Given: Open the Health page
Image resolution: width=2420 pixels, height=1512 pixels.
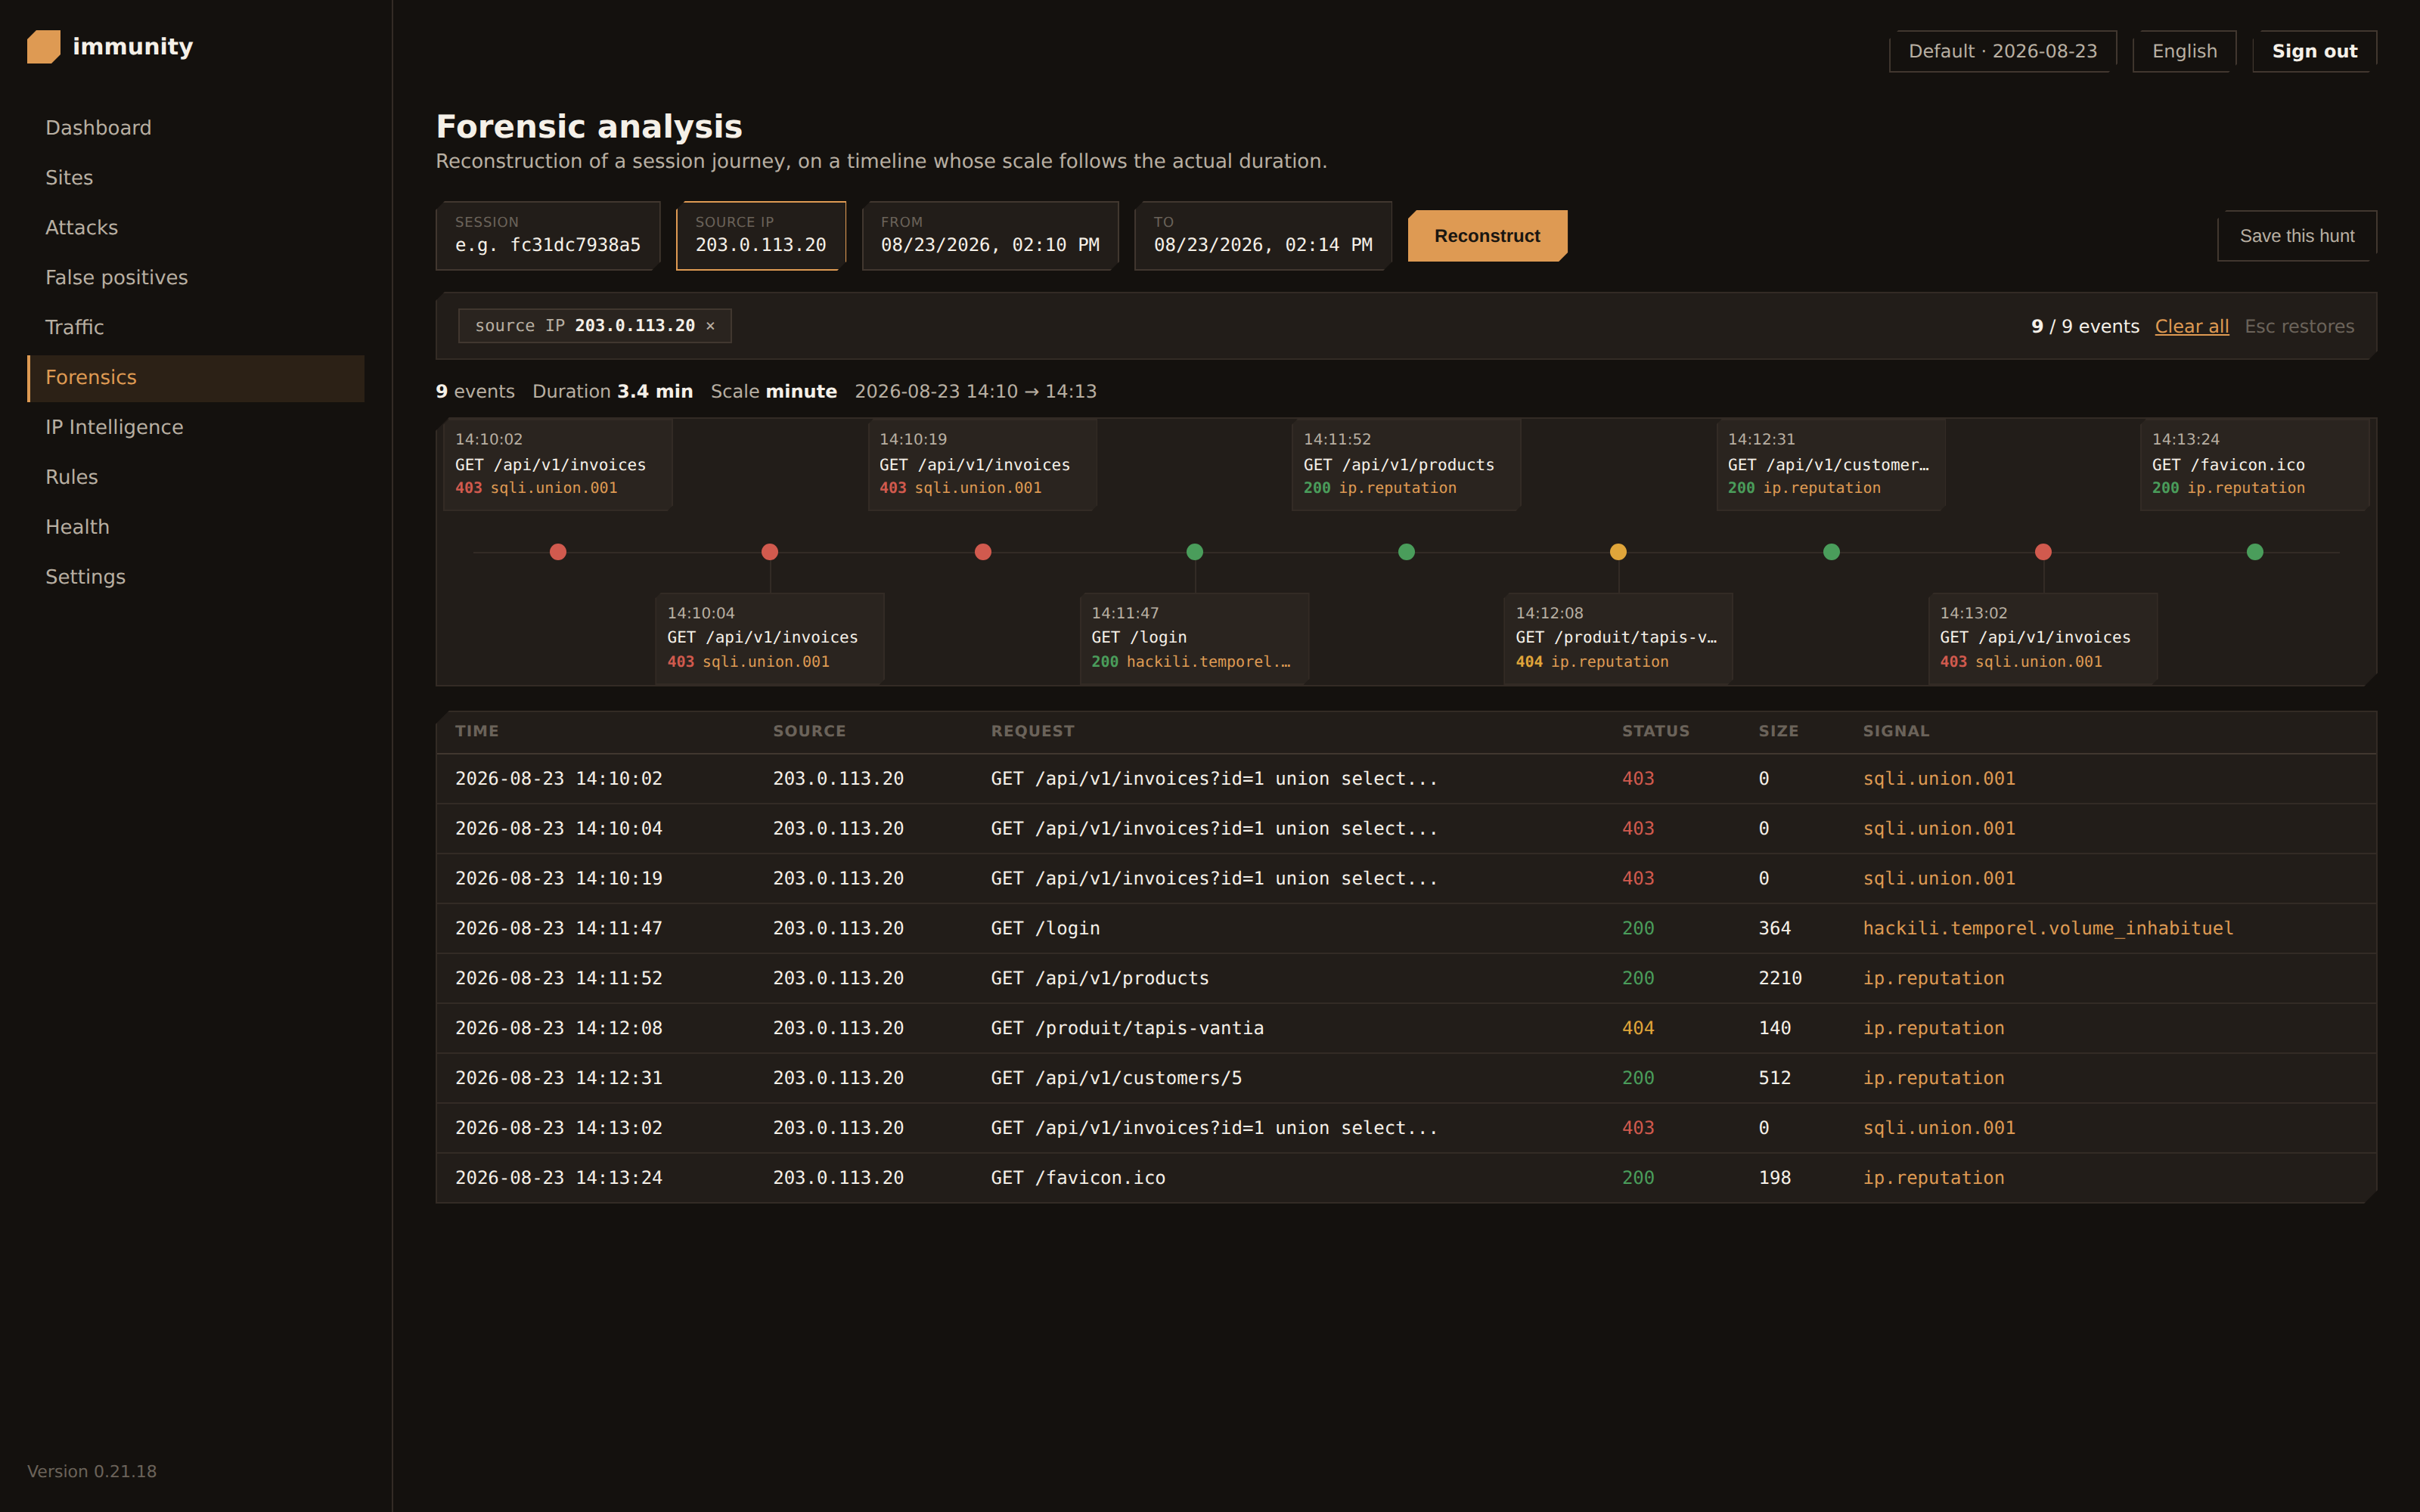Looking at the screenshot, I should click(x=196, y=527).
